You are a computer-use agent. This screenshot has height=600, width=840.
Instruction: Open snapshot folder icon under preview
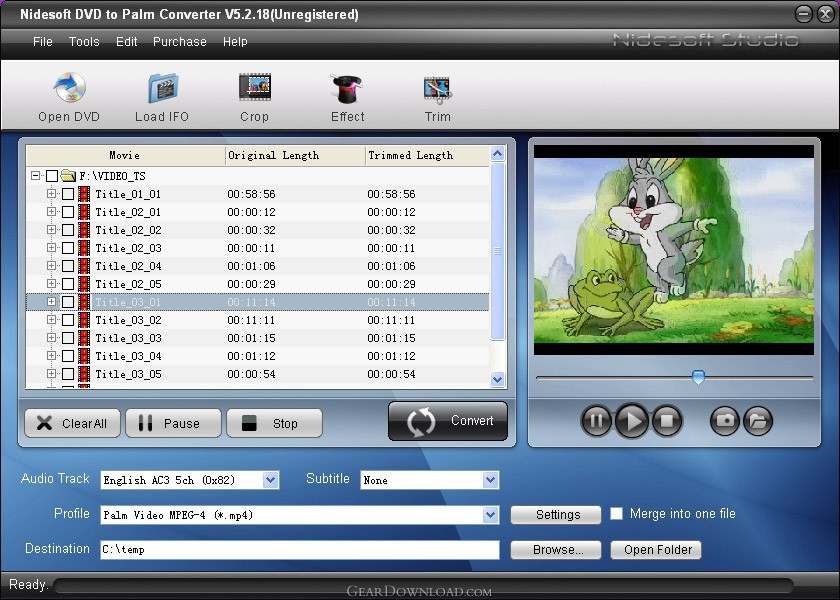click(x=758, y=421)
